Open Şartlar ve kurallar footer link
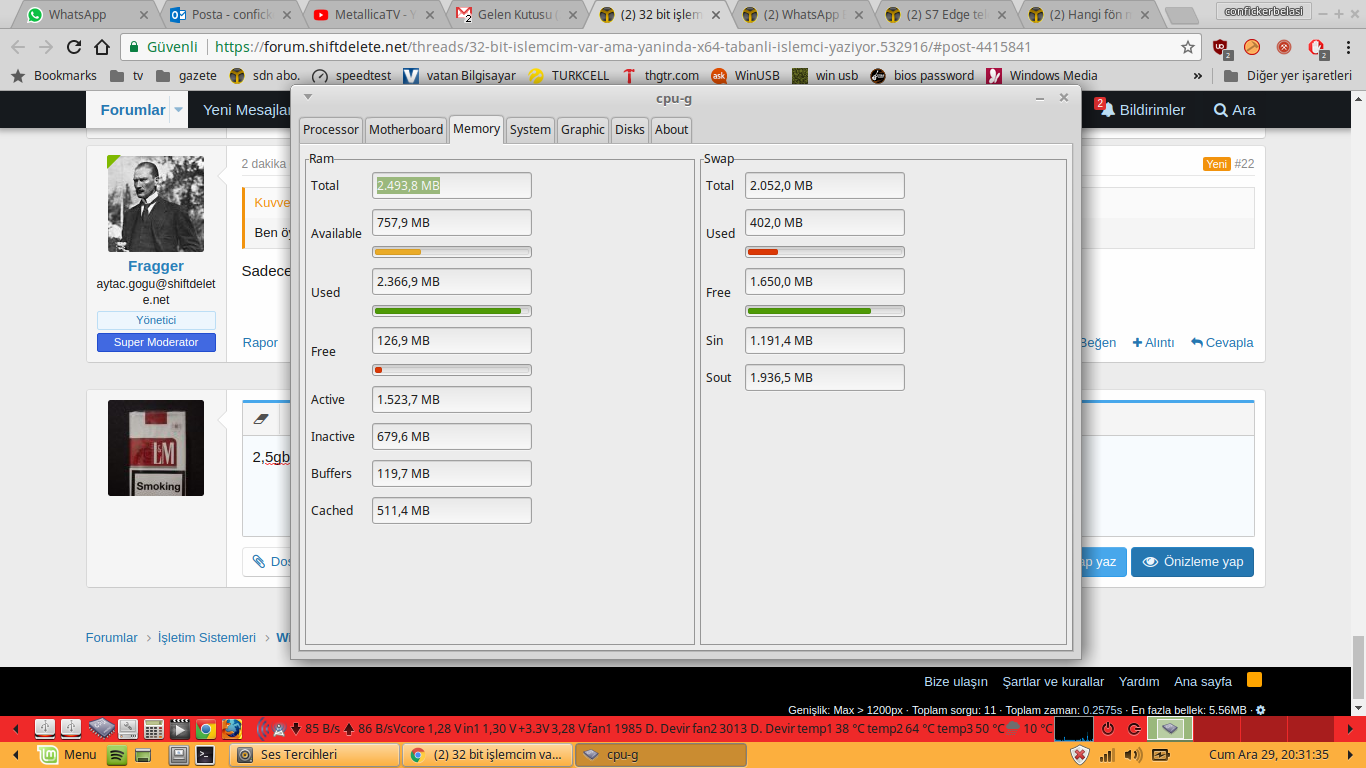This screenshot has width=1366, height=768. pyautogui.click(x=1053, y=682)
